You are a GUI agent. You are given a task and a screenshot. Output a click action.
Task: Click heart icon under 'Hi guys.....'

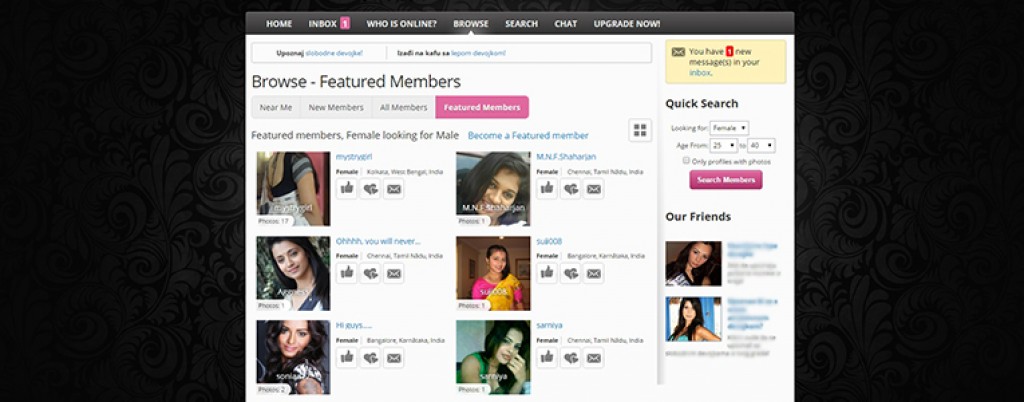pos(370,357)
